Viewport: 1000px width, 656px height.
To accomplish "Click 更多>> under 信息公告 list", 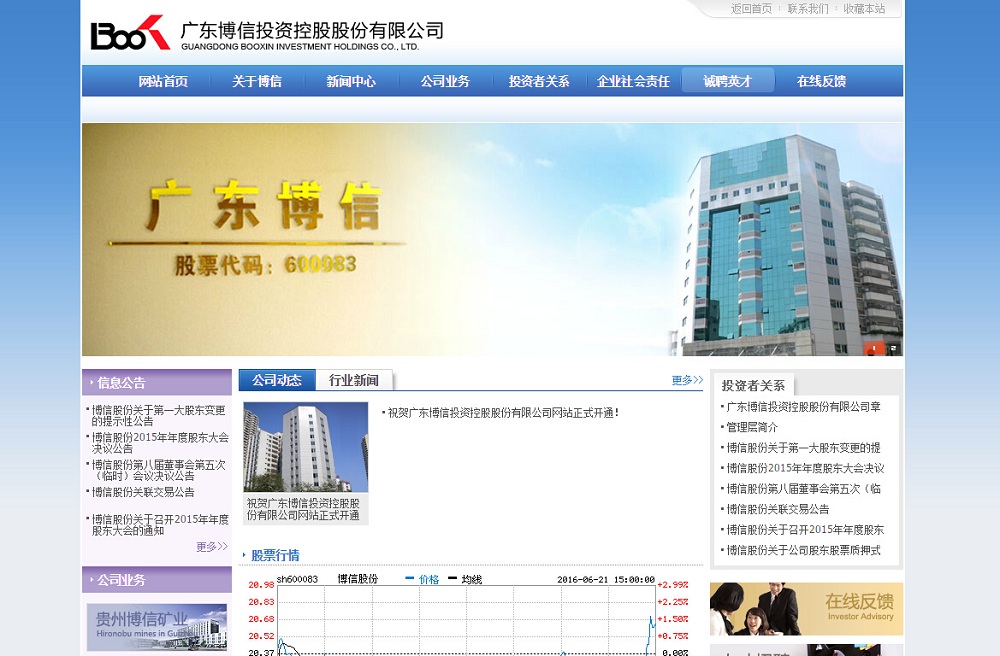I will (212, 546).
